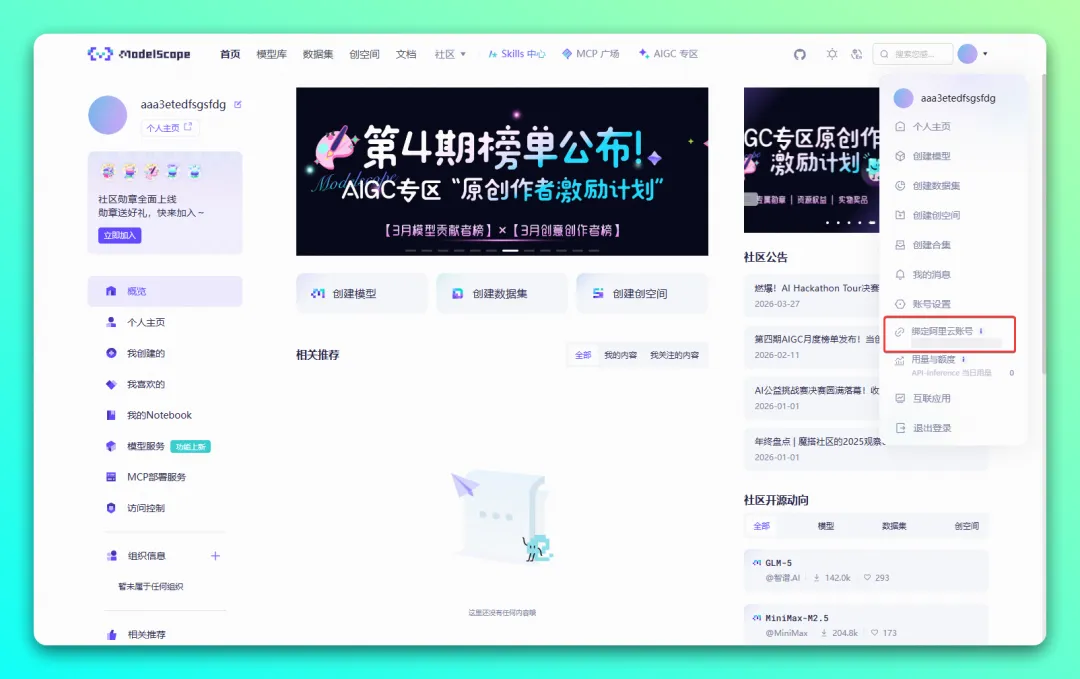Click the 个人主页 icon in user menu
The image size is (1080, 679).
click(x=900, y=127)
